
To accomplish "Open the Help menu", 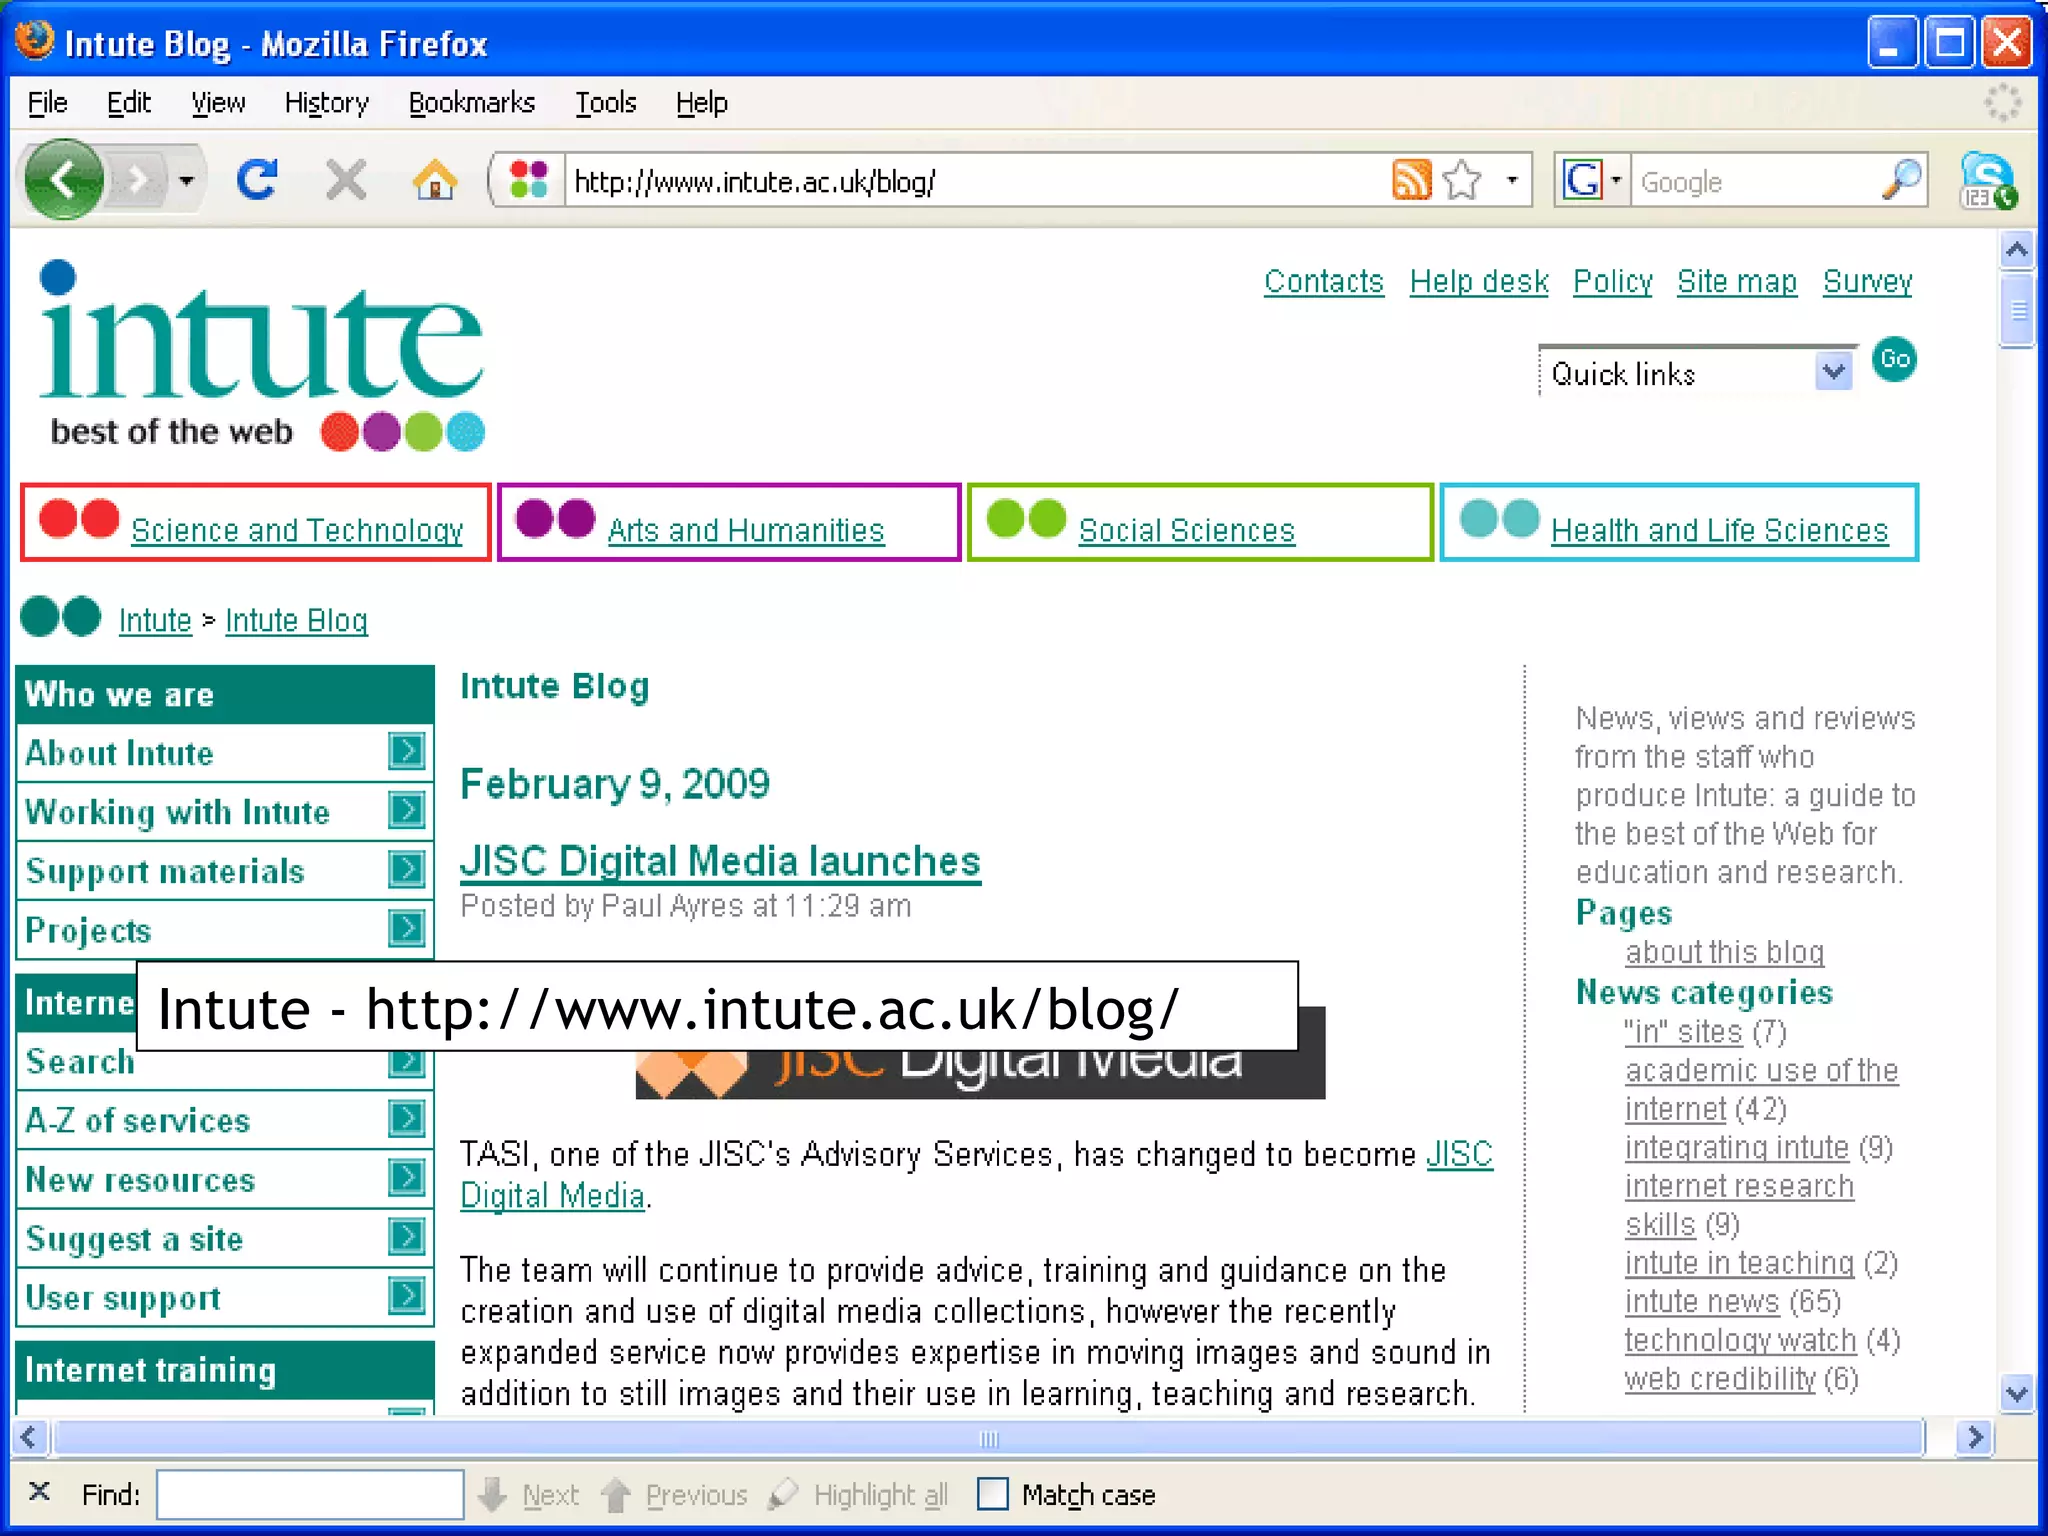I will coord(701,103).
